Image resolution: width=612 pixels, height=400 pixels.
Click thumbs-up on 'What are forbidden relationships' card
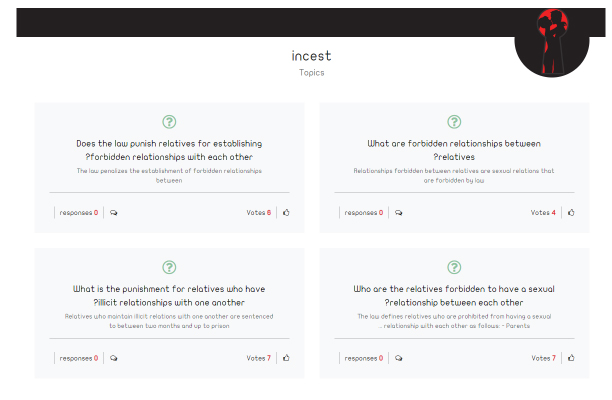tap(571, 213)
